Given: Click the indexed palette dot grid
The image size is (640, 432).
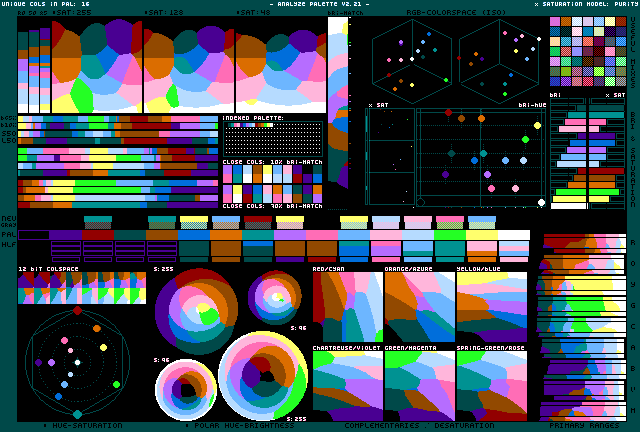Looking at the screenshot, I should pyautogui.click(x=273, y=139).
